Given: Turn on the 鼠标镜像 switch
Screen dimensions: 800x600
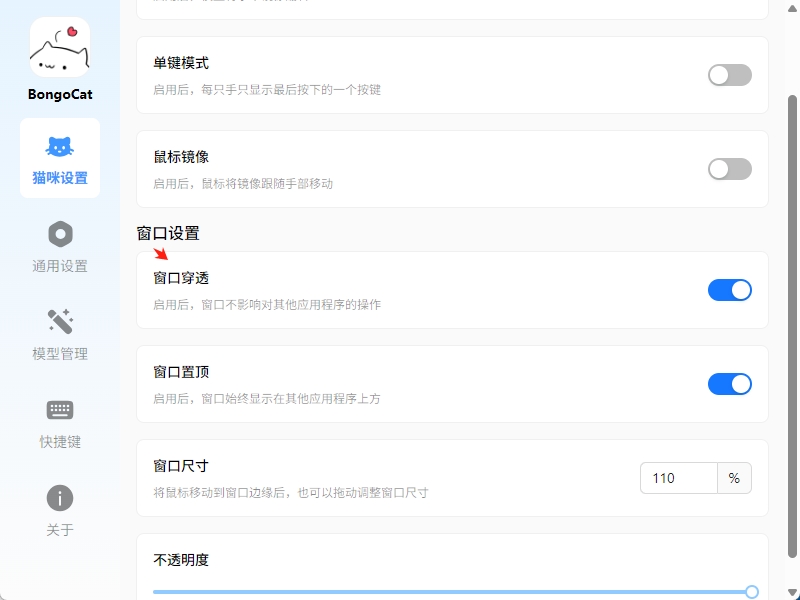Looking at the screenshot, I should (x=729, y=169).
